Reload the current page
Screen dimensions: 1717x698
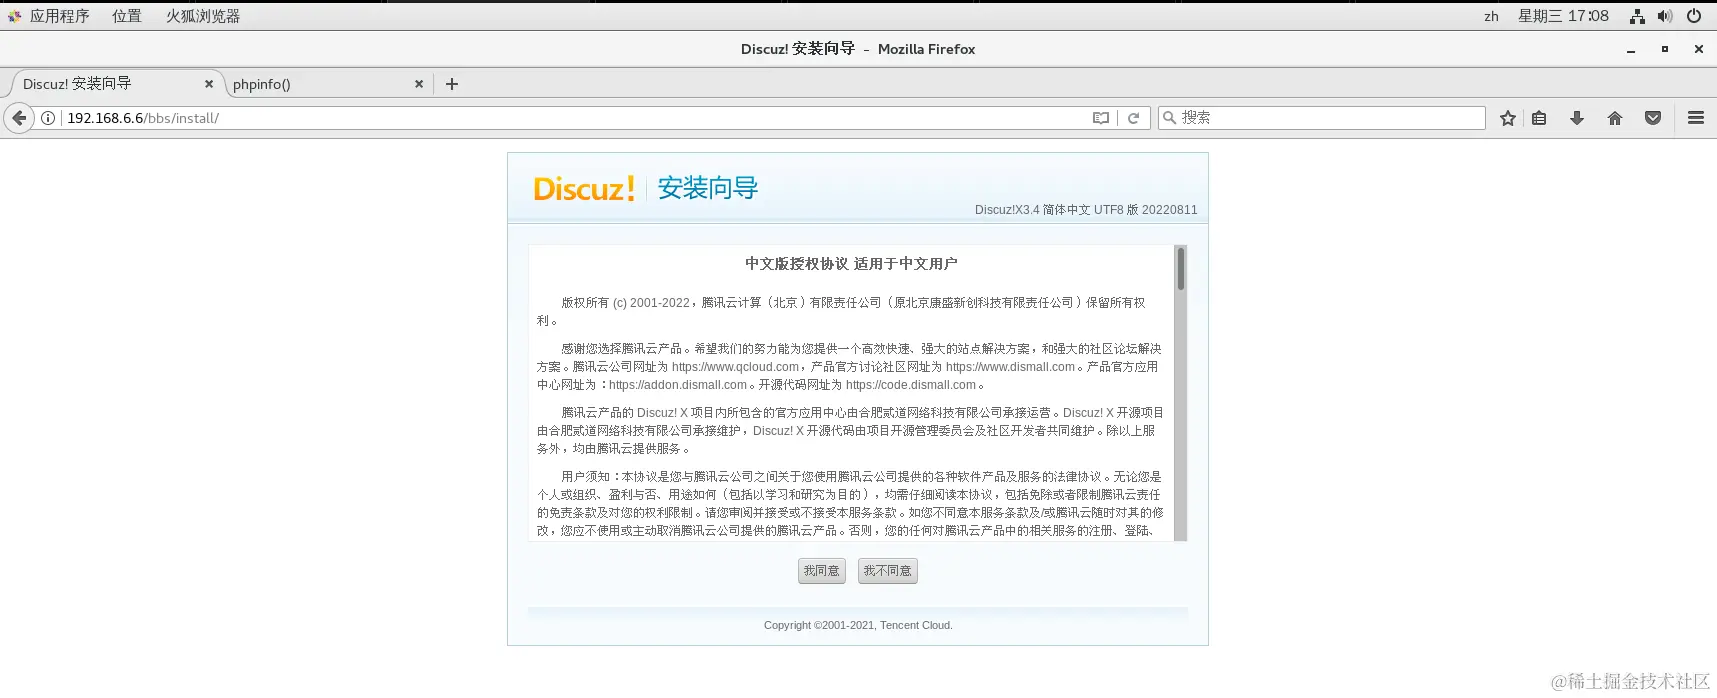(x=1133, y=118)
